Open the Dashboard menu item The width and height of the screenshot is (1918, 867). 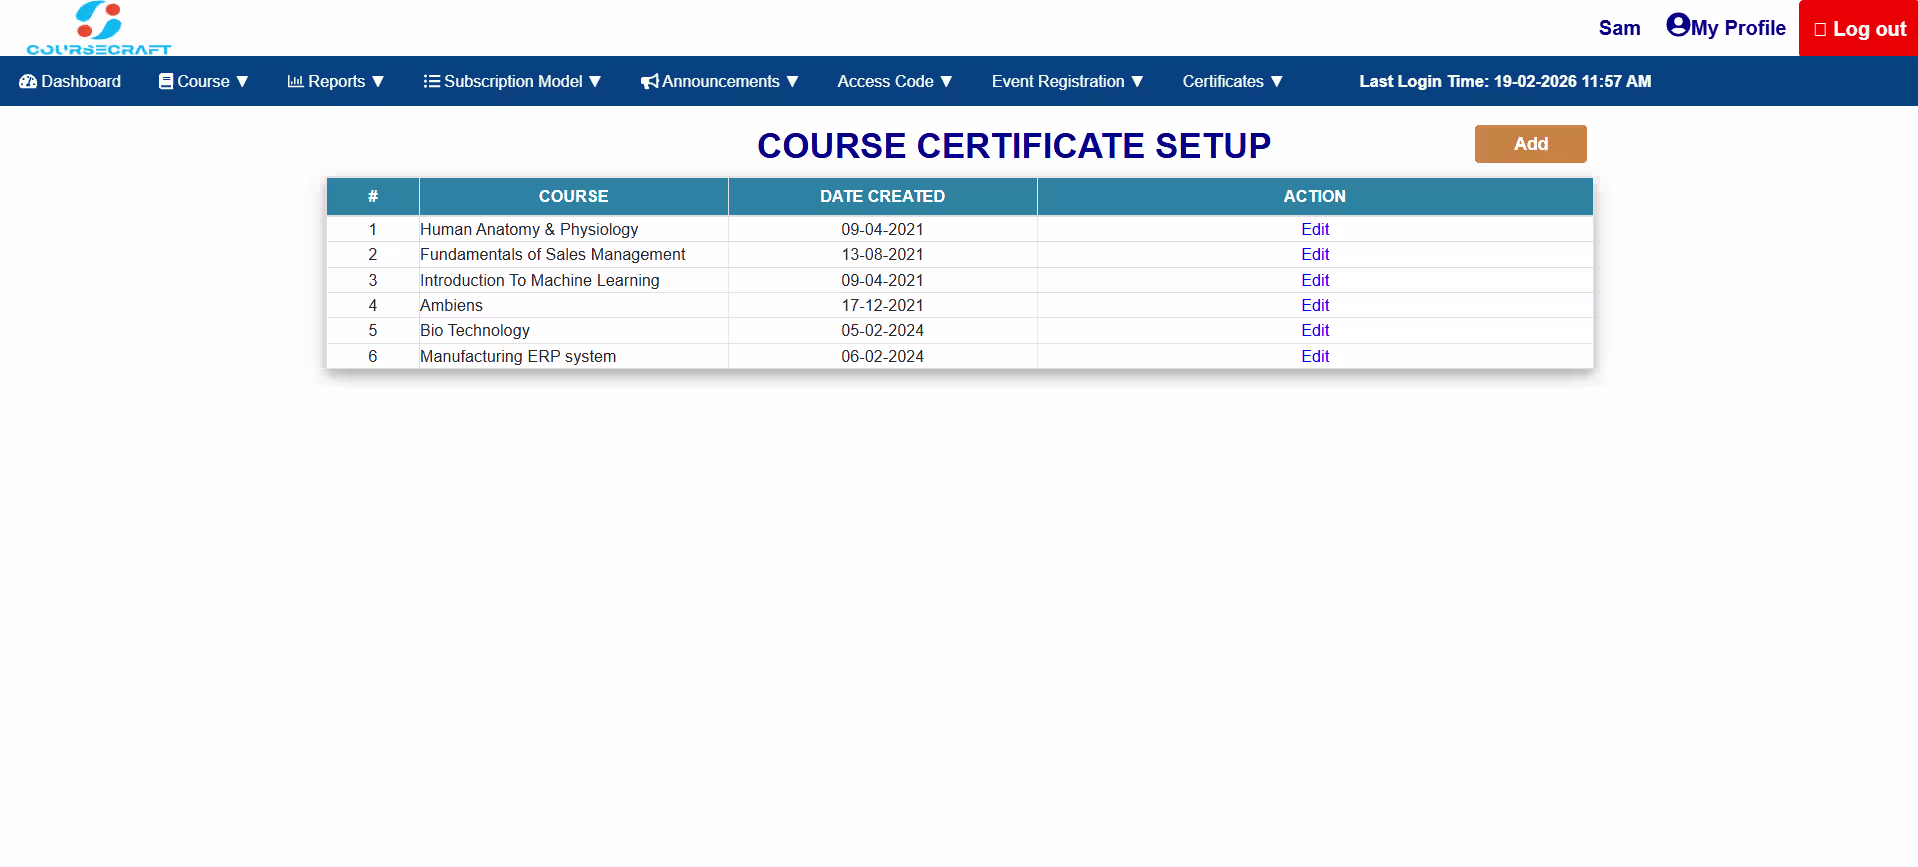[x=70, y=82]
